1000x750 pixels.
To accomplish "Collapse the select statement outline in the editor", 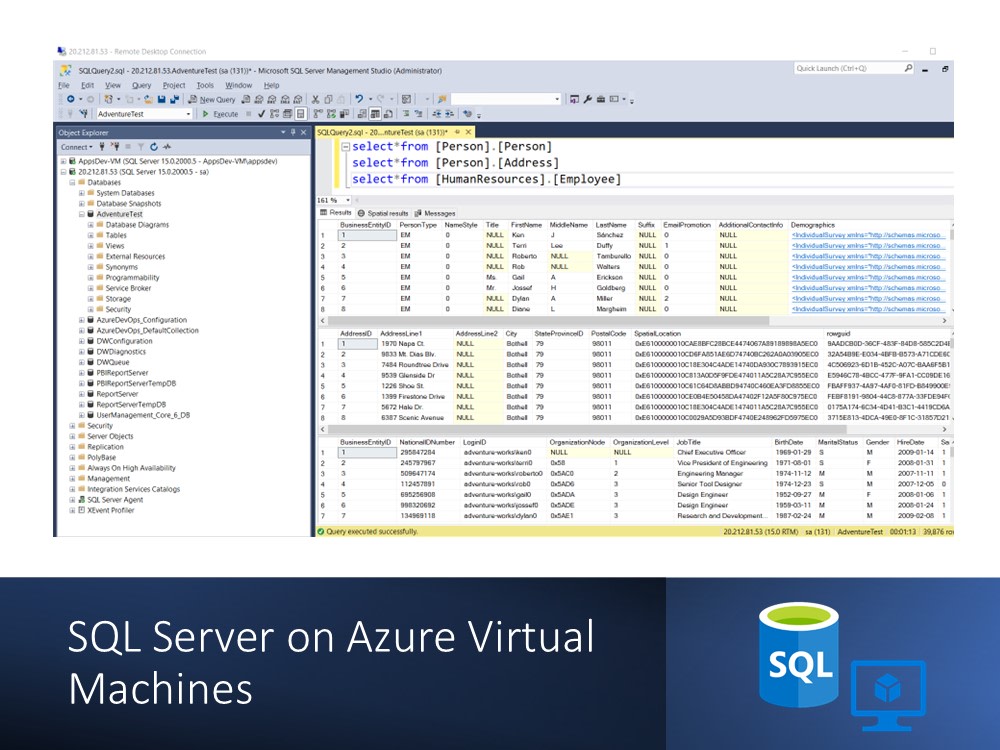I will (x=345, y=147).
